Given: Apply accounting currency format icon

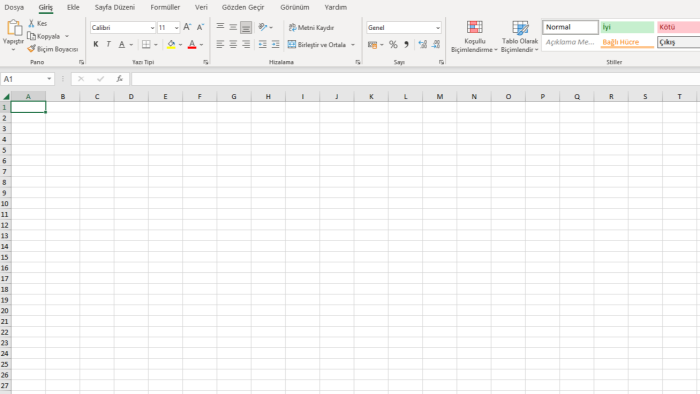Looking at the screenshot, I should 372,45.
